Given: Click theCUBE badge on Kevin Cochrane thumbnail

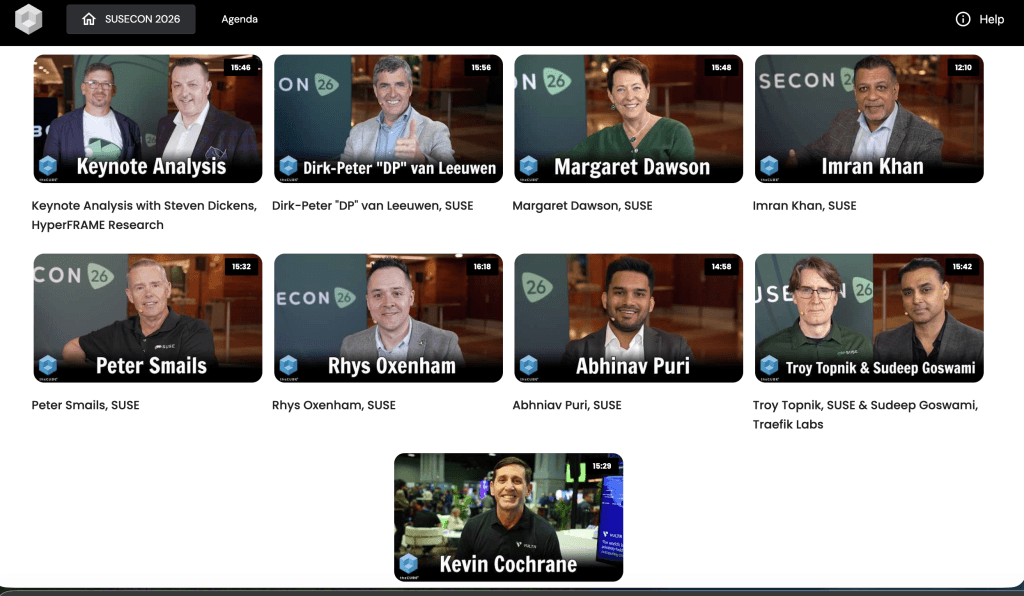Looking at the screenshot, I should click(x=409, y=565).
